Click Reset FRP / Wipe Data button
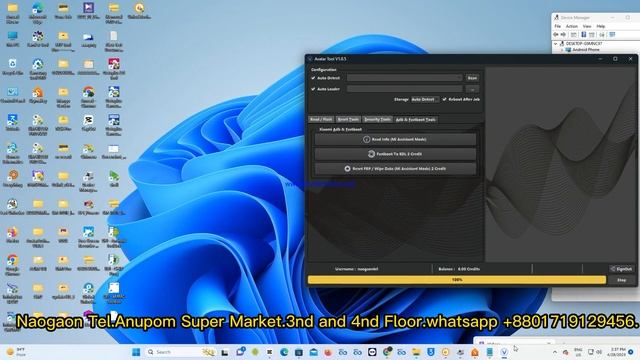This screenshot has width=640, height=360. coord(395,169)
